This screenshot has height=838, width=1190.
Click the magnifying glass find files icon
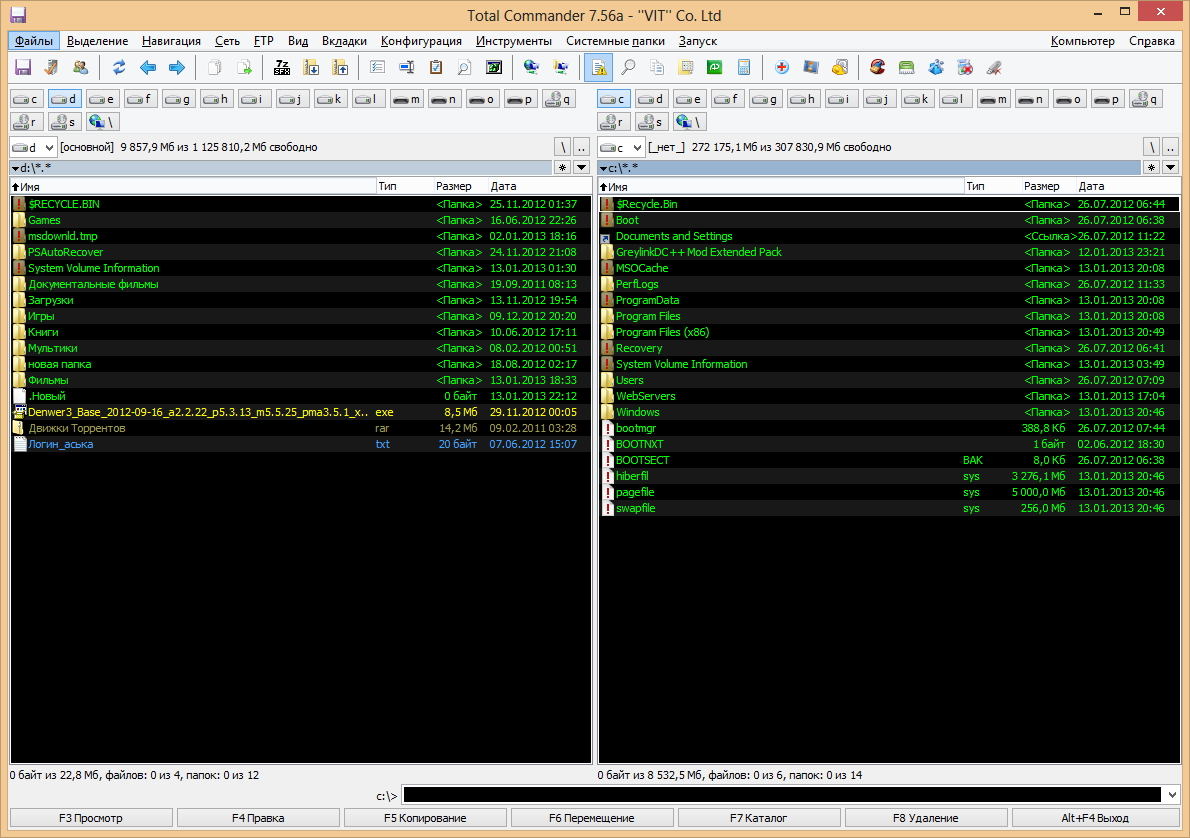coord(628,68)
